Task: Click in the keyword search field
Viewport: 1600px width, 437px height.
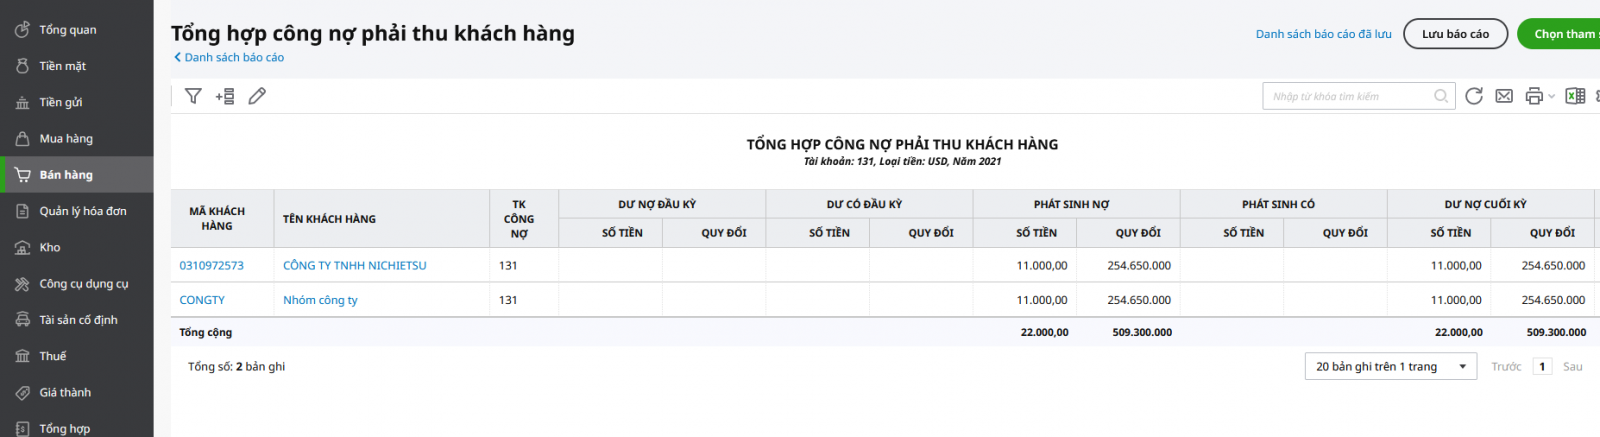Action: [x=1350, y=96]
